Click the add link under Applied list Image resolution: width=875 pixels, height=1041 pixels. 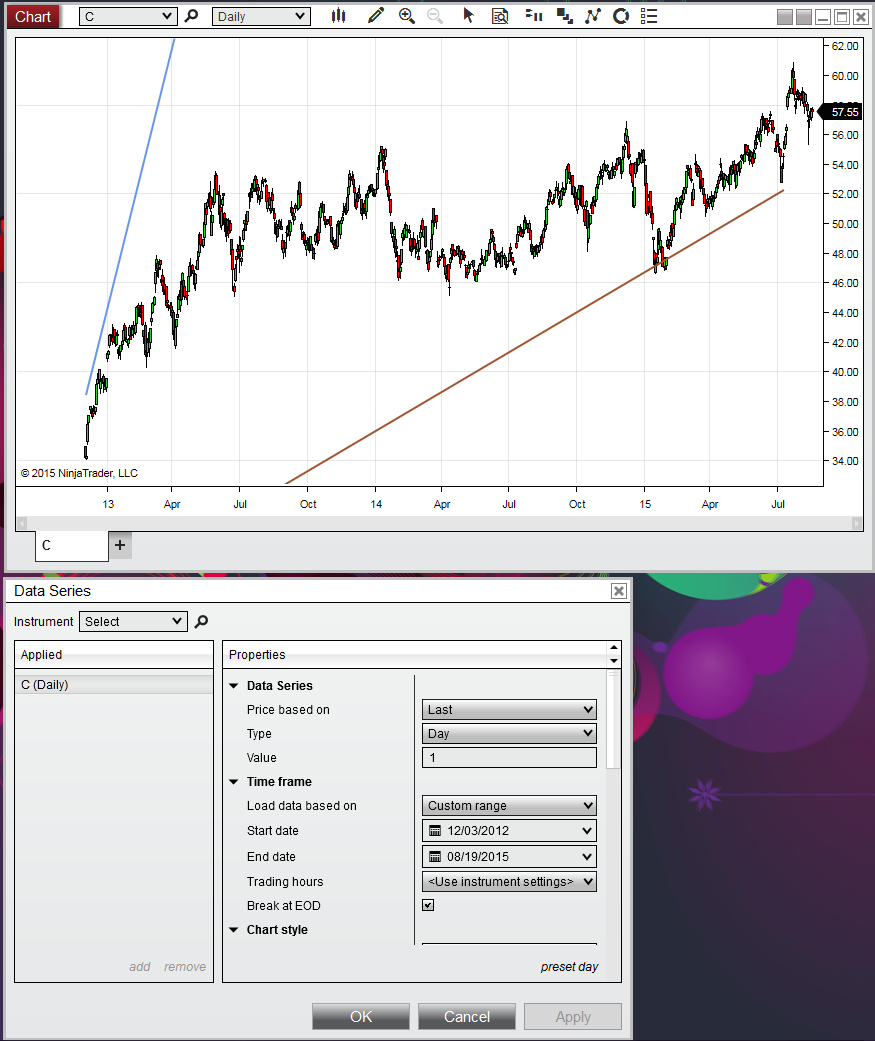(x=139, y=967)
